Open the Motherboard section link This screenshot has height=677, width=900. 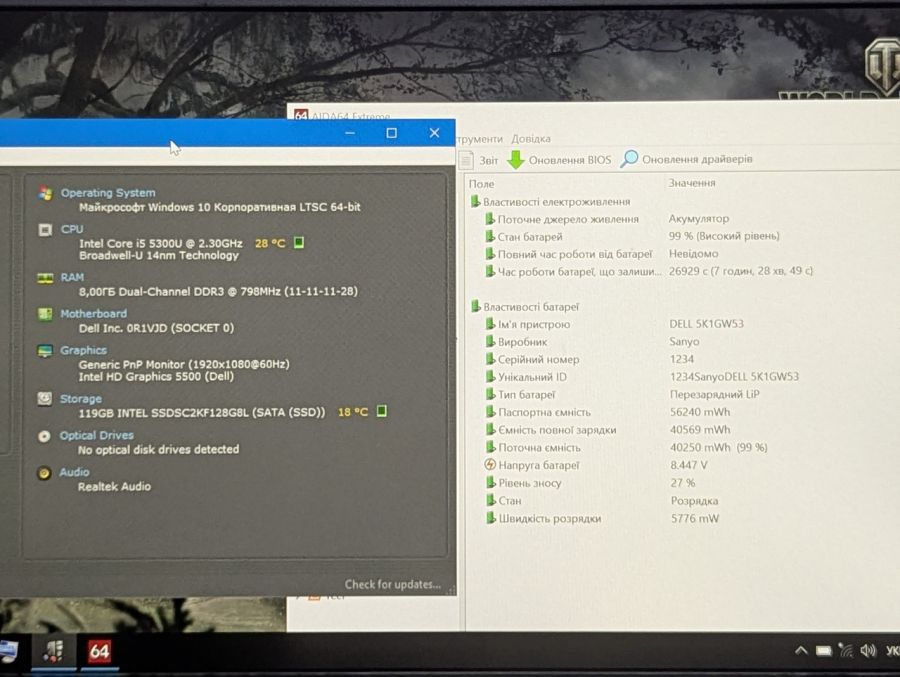point(94,314)
